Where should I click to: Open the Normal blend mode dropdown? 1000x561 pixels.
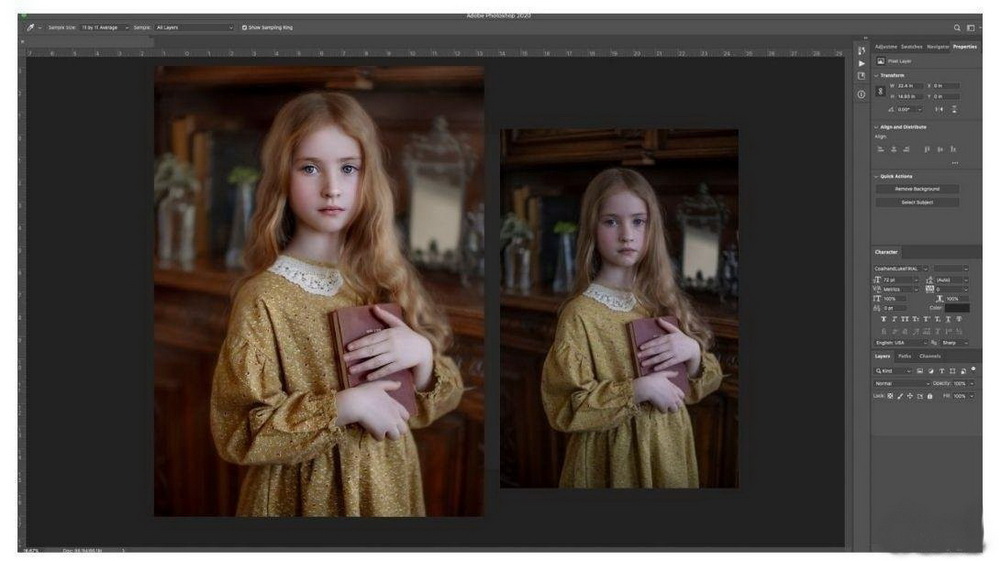coord(902,384)
